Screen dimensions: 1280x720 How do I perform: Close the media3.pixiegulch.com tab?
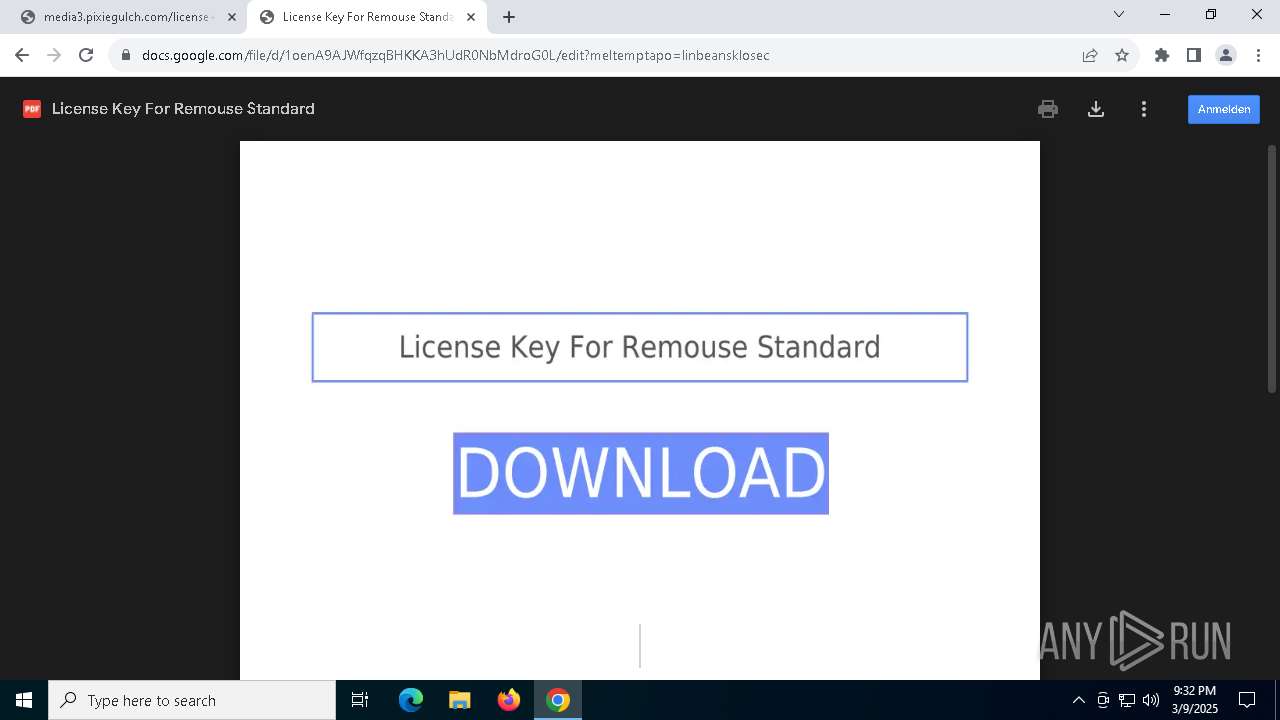[232, 17]
